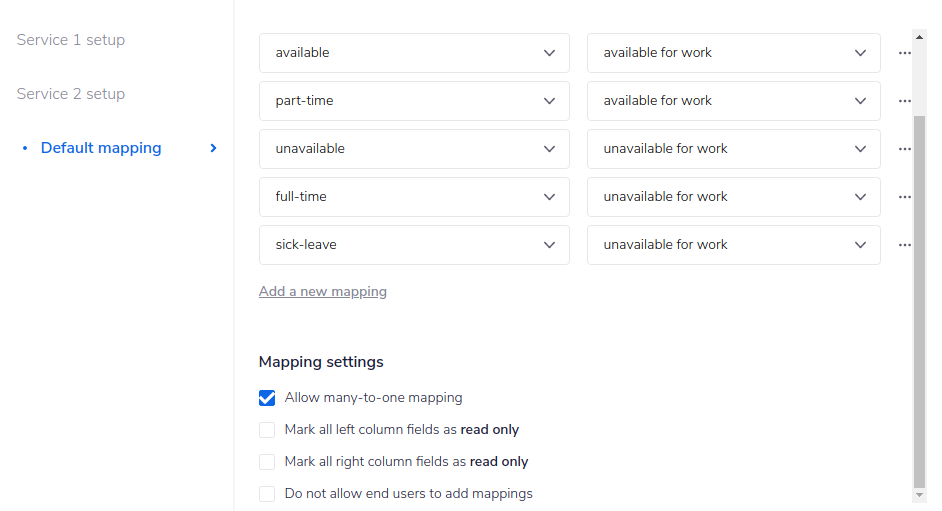Enable Mark all left column fields read only
Screen dimensions: 942x511
[267, 430]
